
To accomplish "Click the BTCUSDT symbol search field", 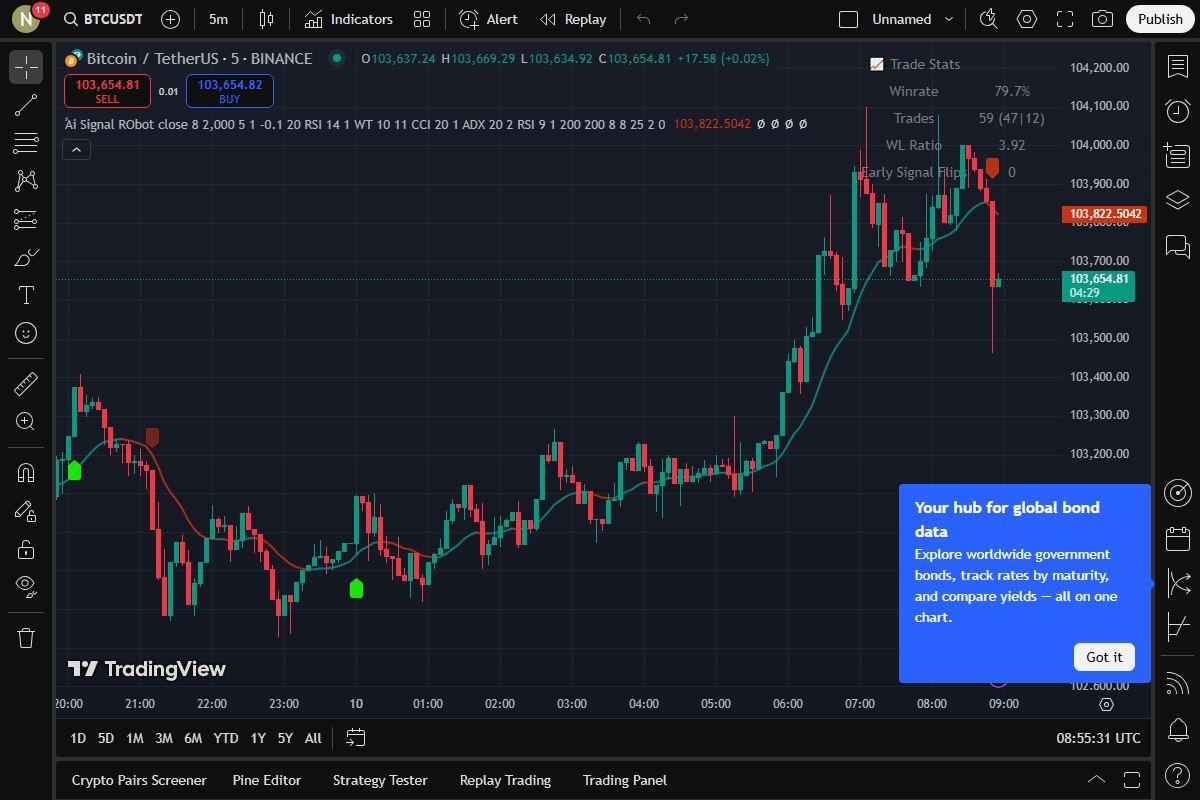I will click(x=103, y=19).
